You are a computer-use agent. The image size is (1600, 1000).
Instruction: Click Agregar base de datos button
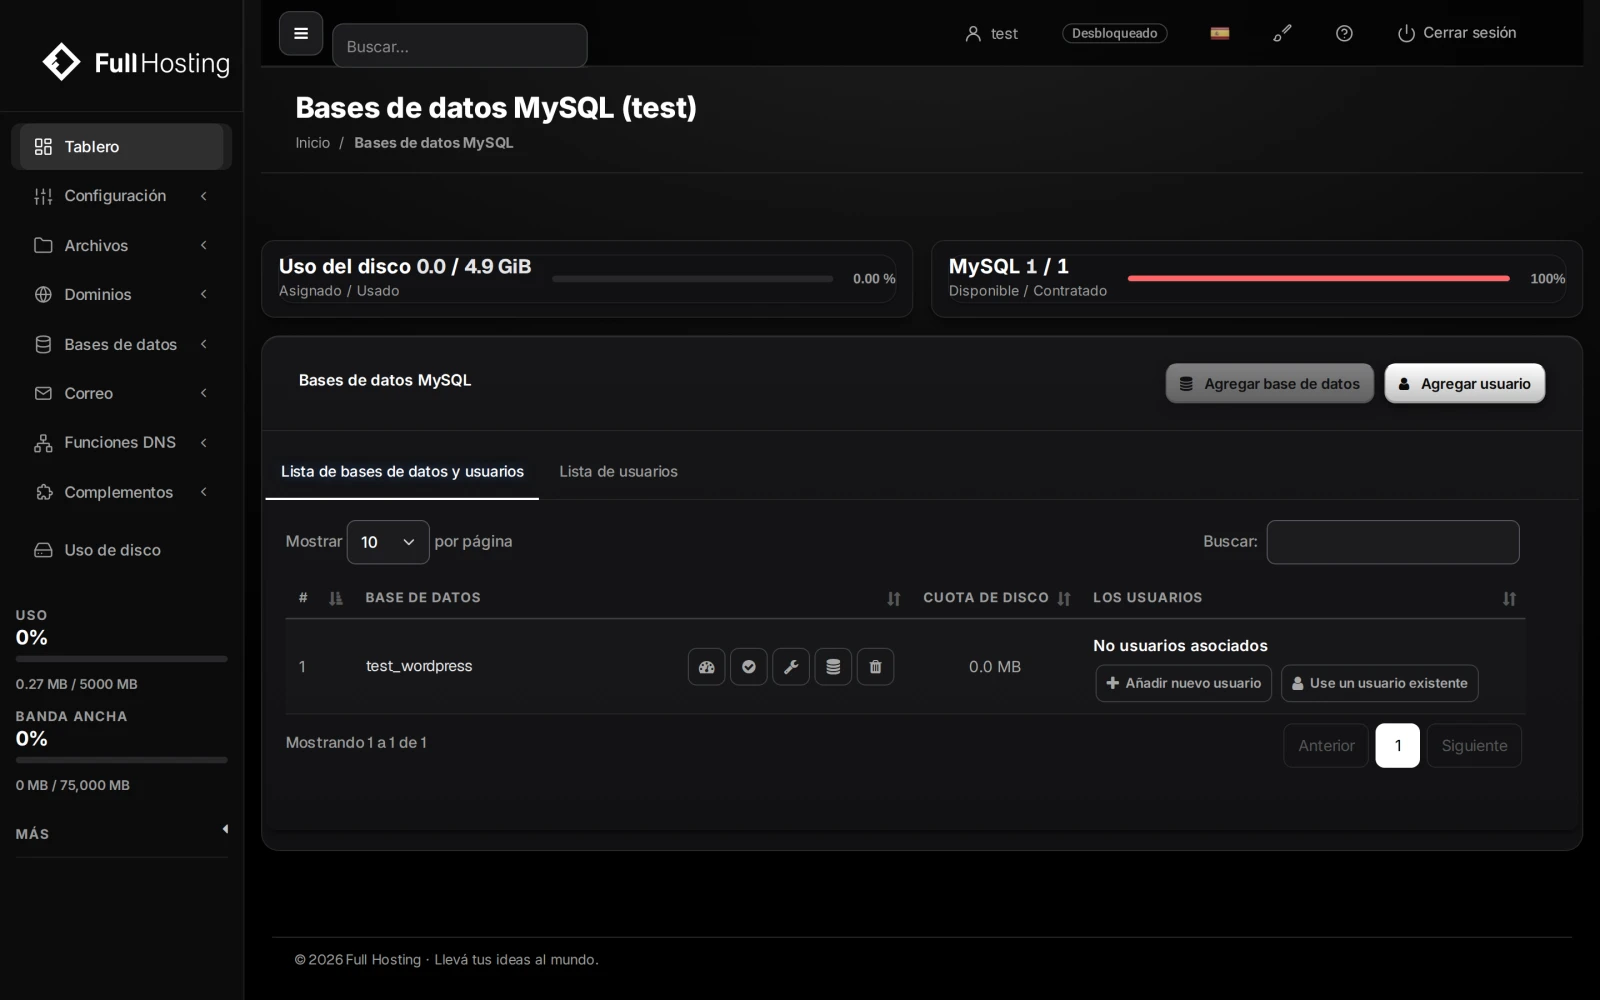pos(1269,383)
